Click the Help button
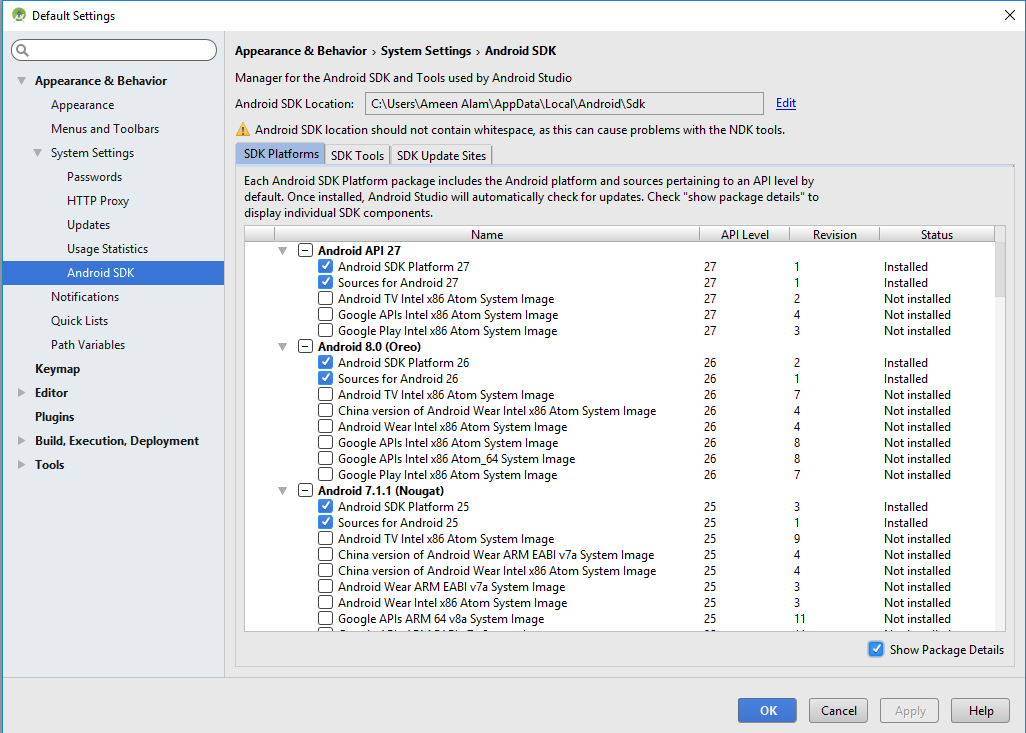 click(981, 710)
